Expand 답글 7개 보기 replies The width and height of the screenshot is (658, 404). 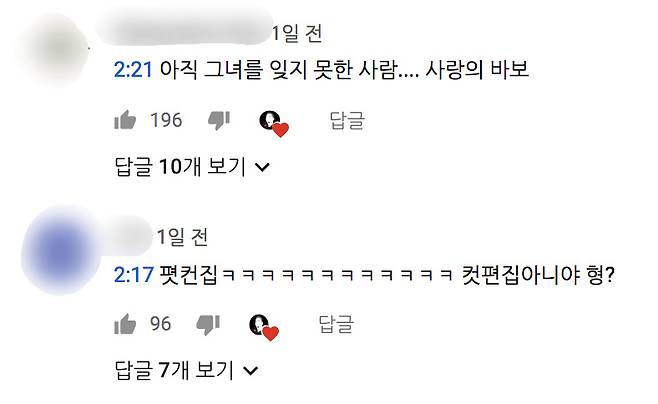pyautogui.click(x=186, y=370)
